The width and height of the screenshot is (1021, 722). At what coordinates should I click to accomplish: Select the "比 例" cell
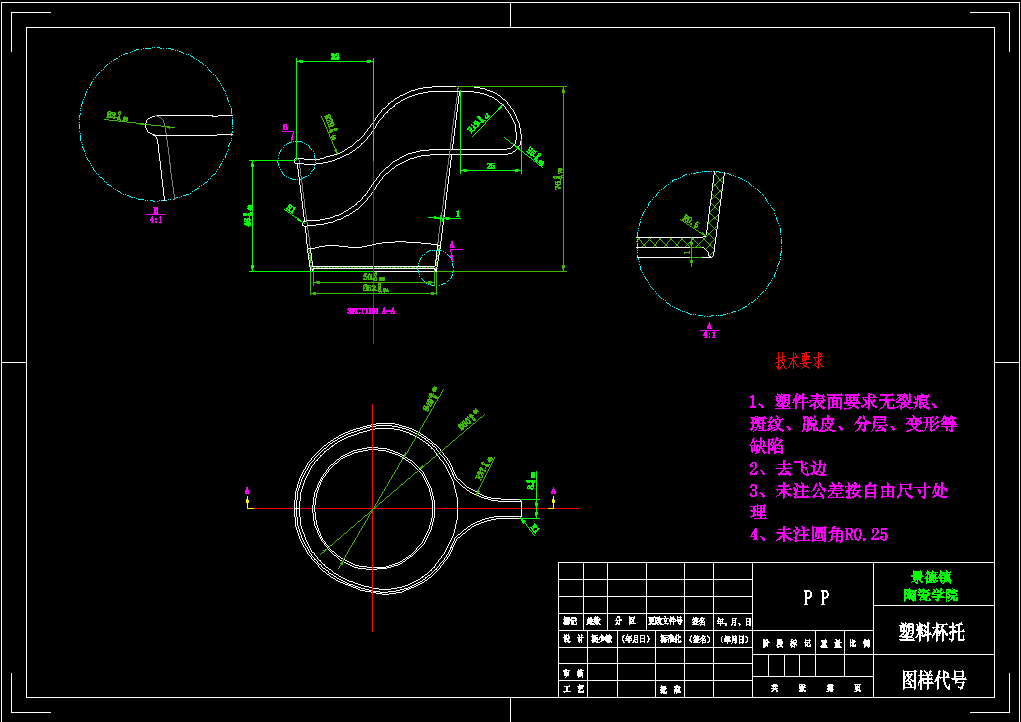point(858,643)
